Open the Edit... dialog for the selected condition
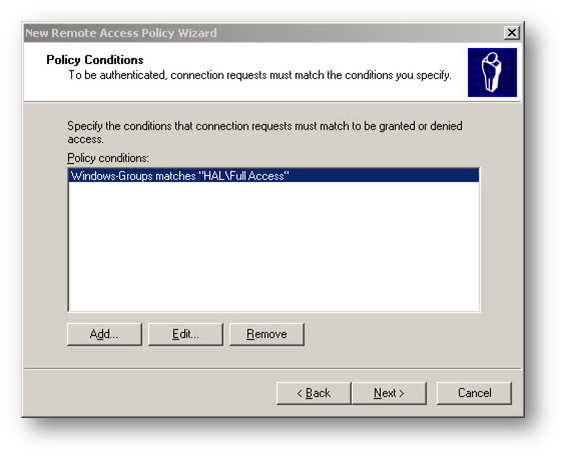The height and width of the screenshot is (460, 567). point(186,334)
